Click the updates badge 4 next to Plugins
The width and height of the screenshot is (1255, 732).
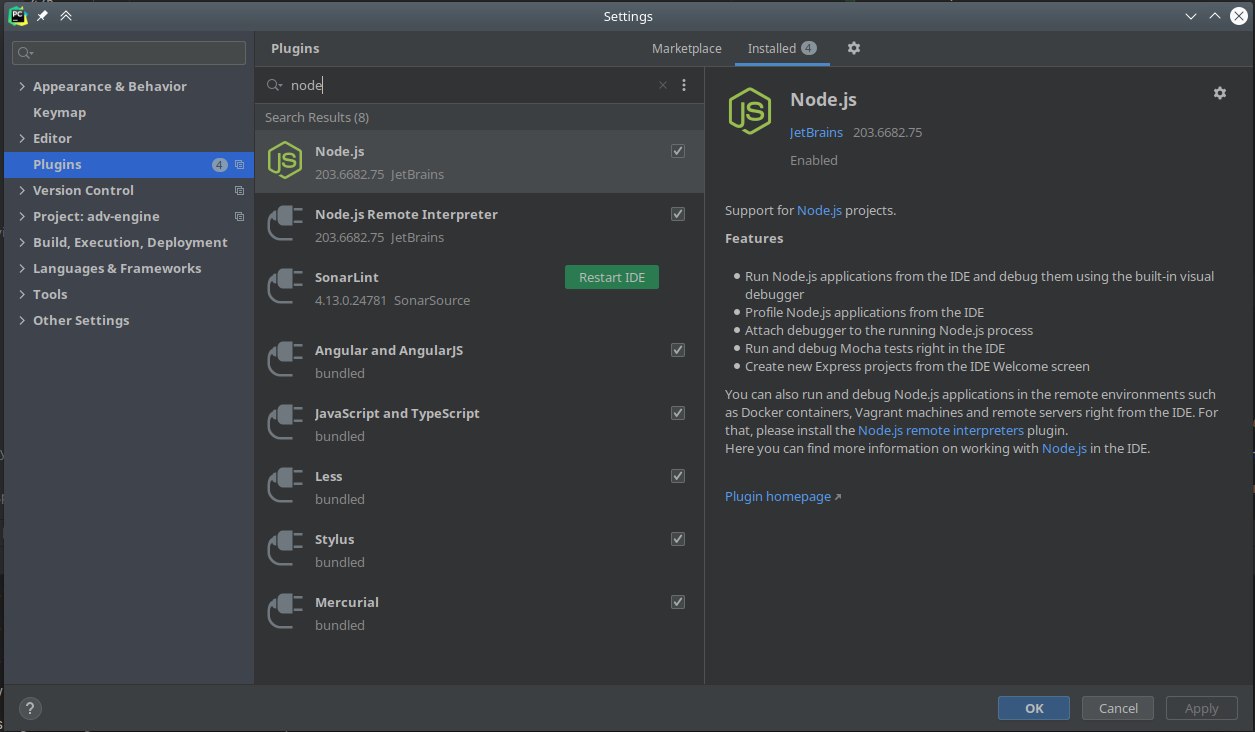point(220,165)
